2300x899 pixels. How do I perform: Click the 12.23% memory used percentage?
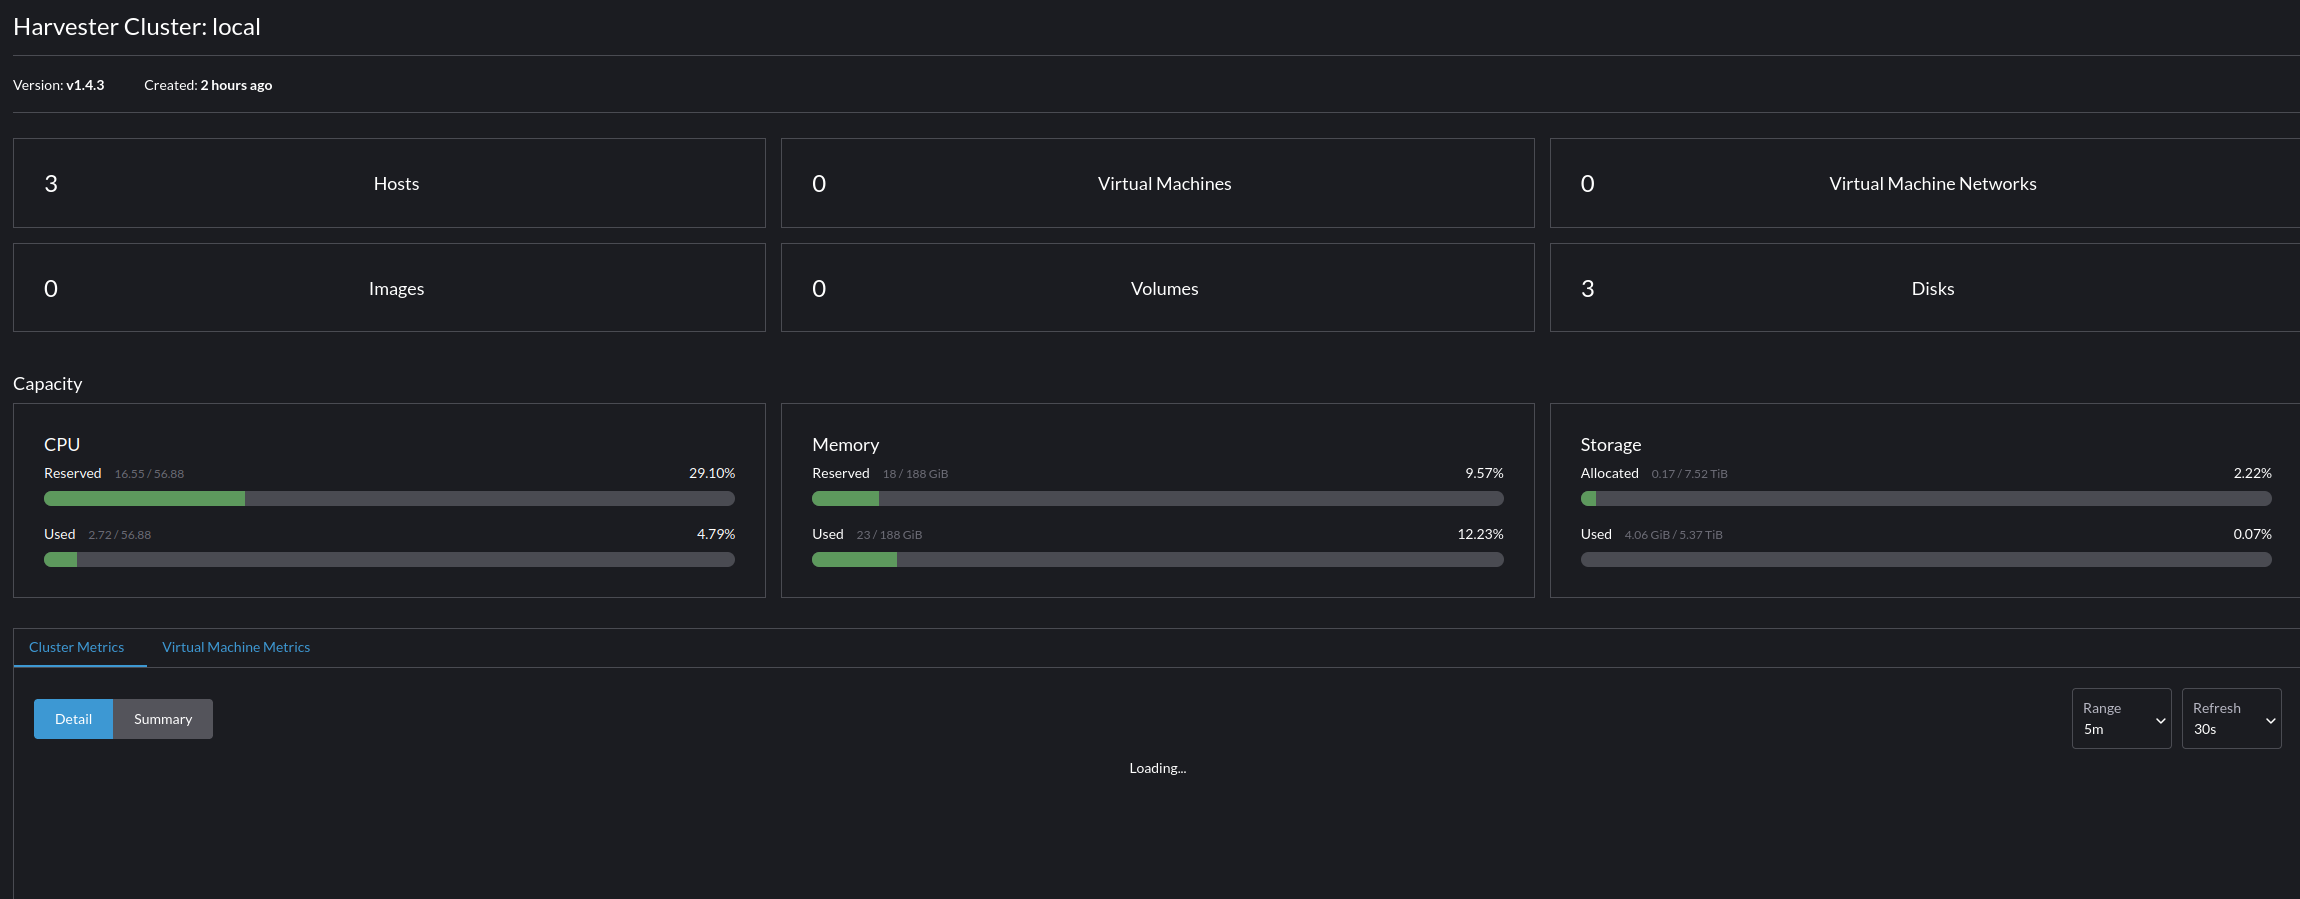click(1480, 534)
